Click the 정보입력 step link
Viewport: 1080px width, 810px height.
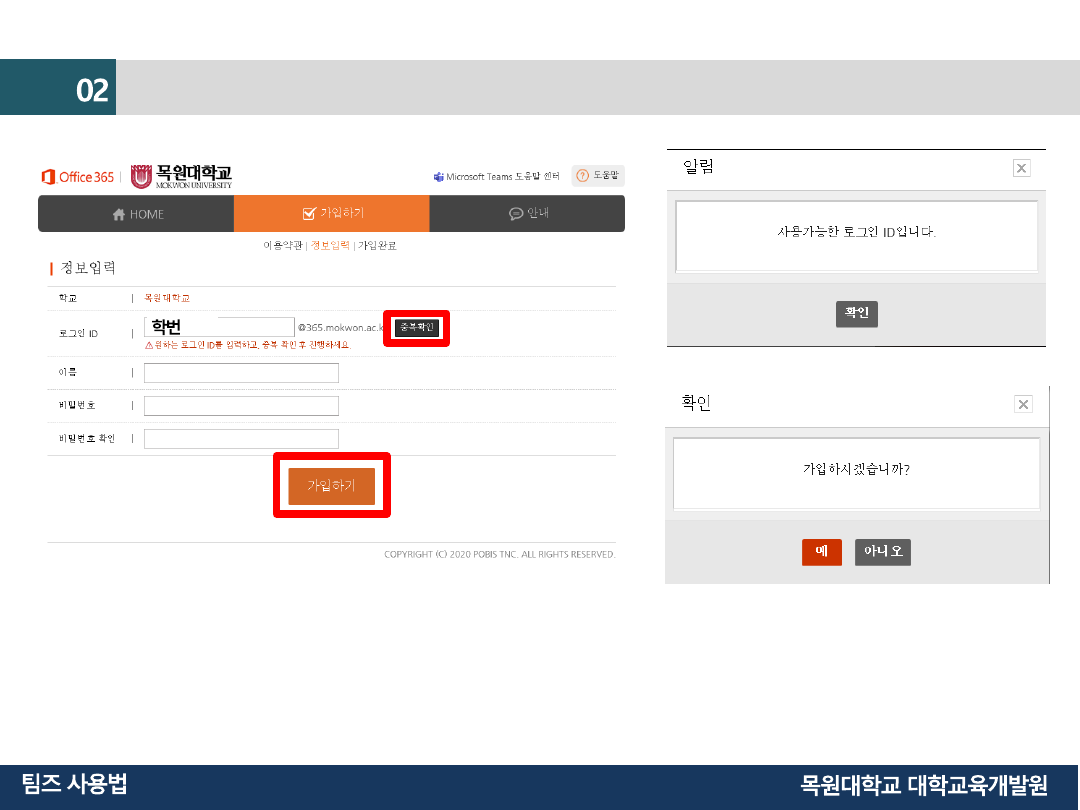pyautogui.click(x=330, y=245)
